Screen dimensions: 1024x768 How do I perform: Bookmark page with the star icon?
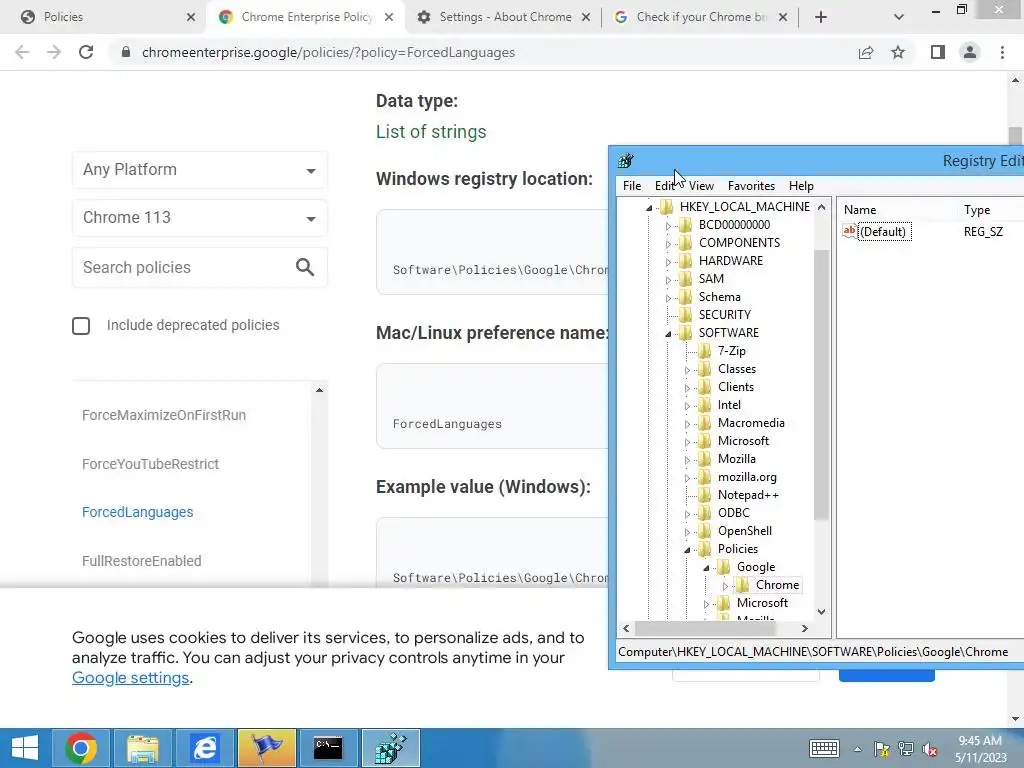(898, 52)
